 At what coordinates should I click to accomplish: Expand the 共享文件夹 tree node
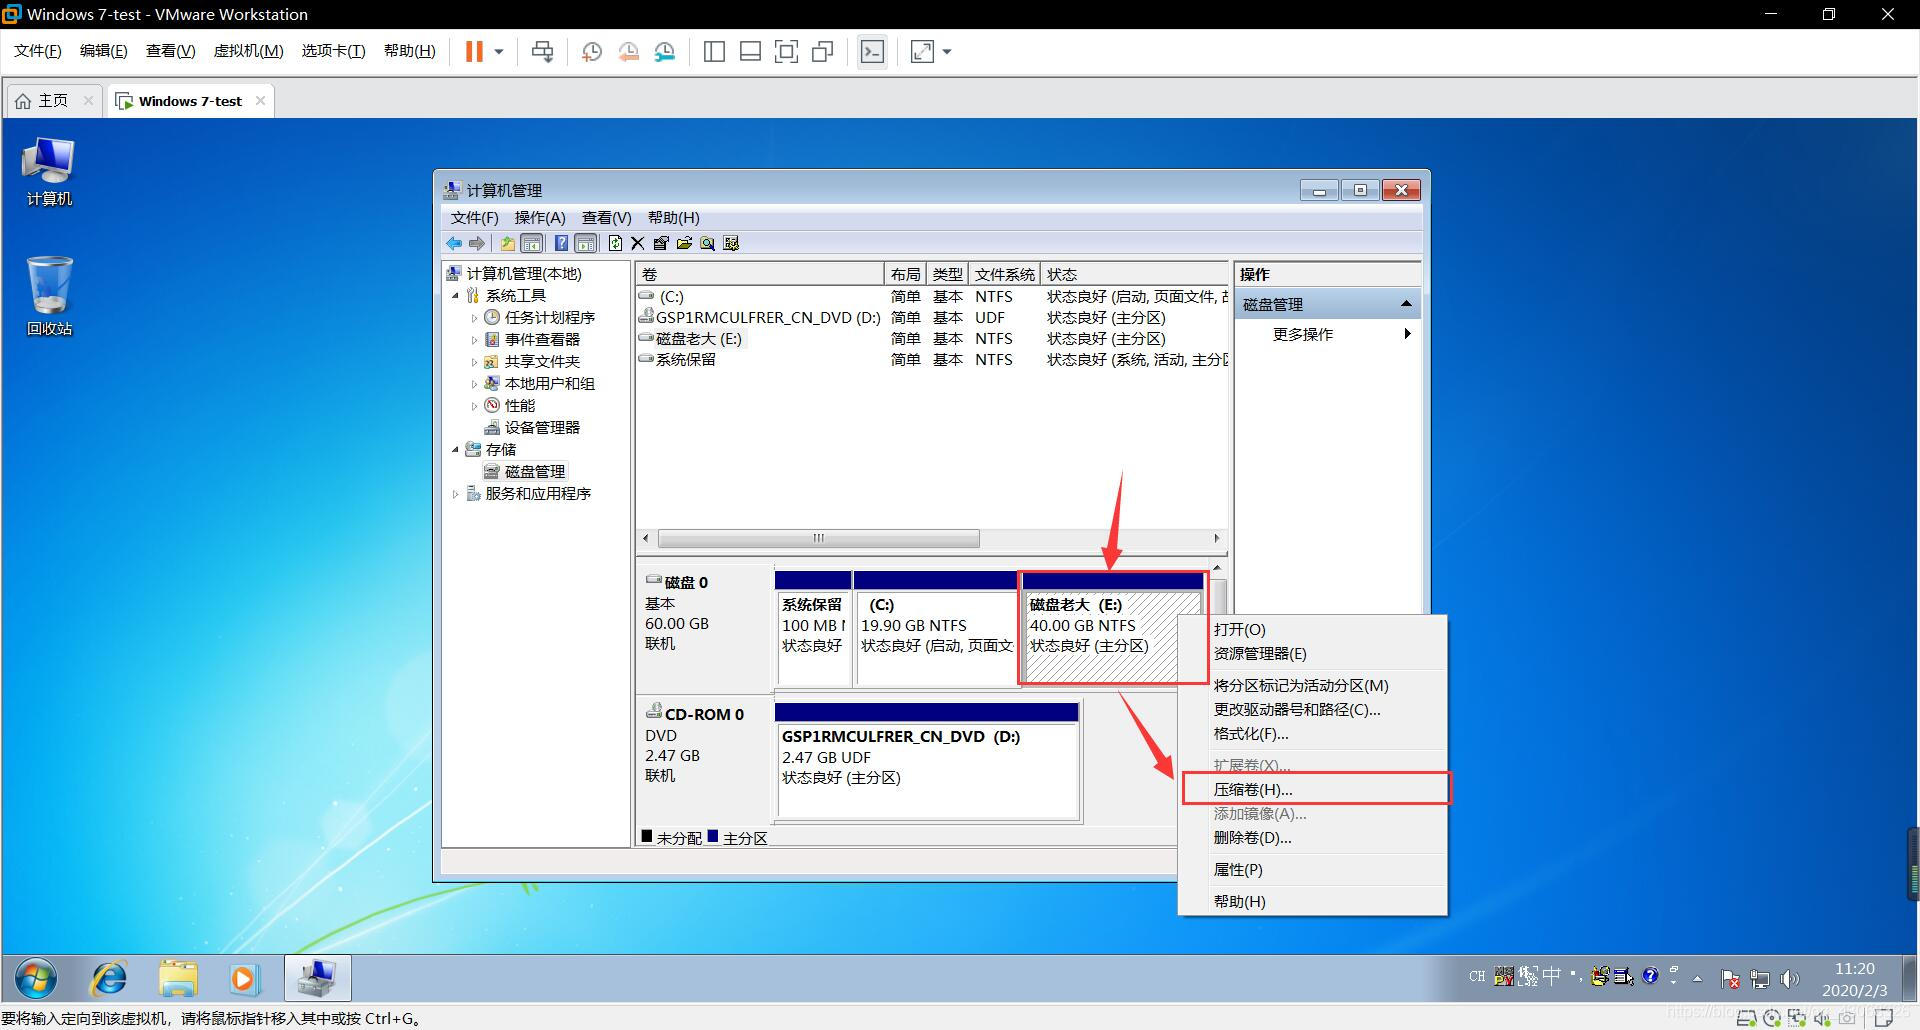[x=474, y=362]
